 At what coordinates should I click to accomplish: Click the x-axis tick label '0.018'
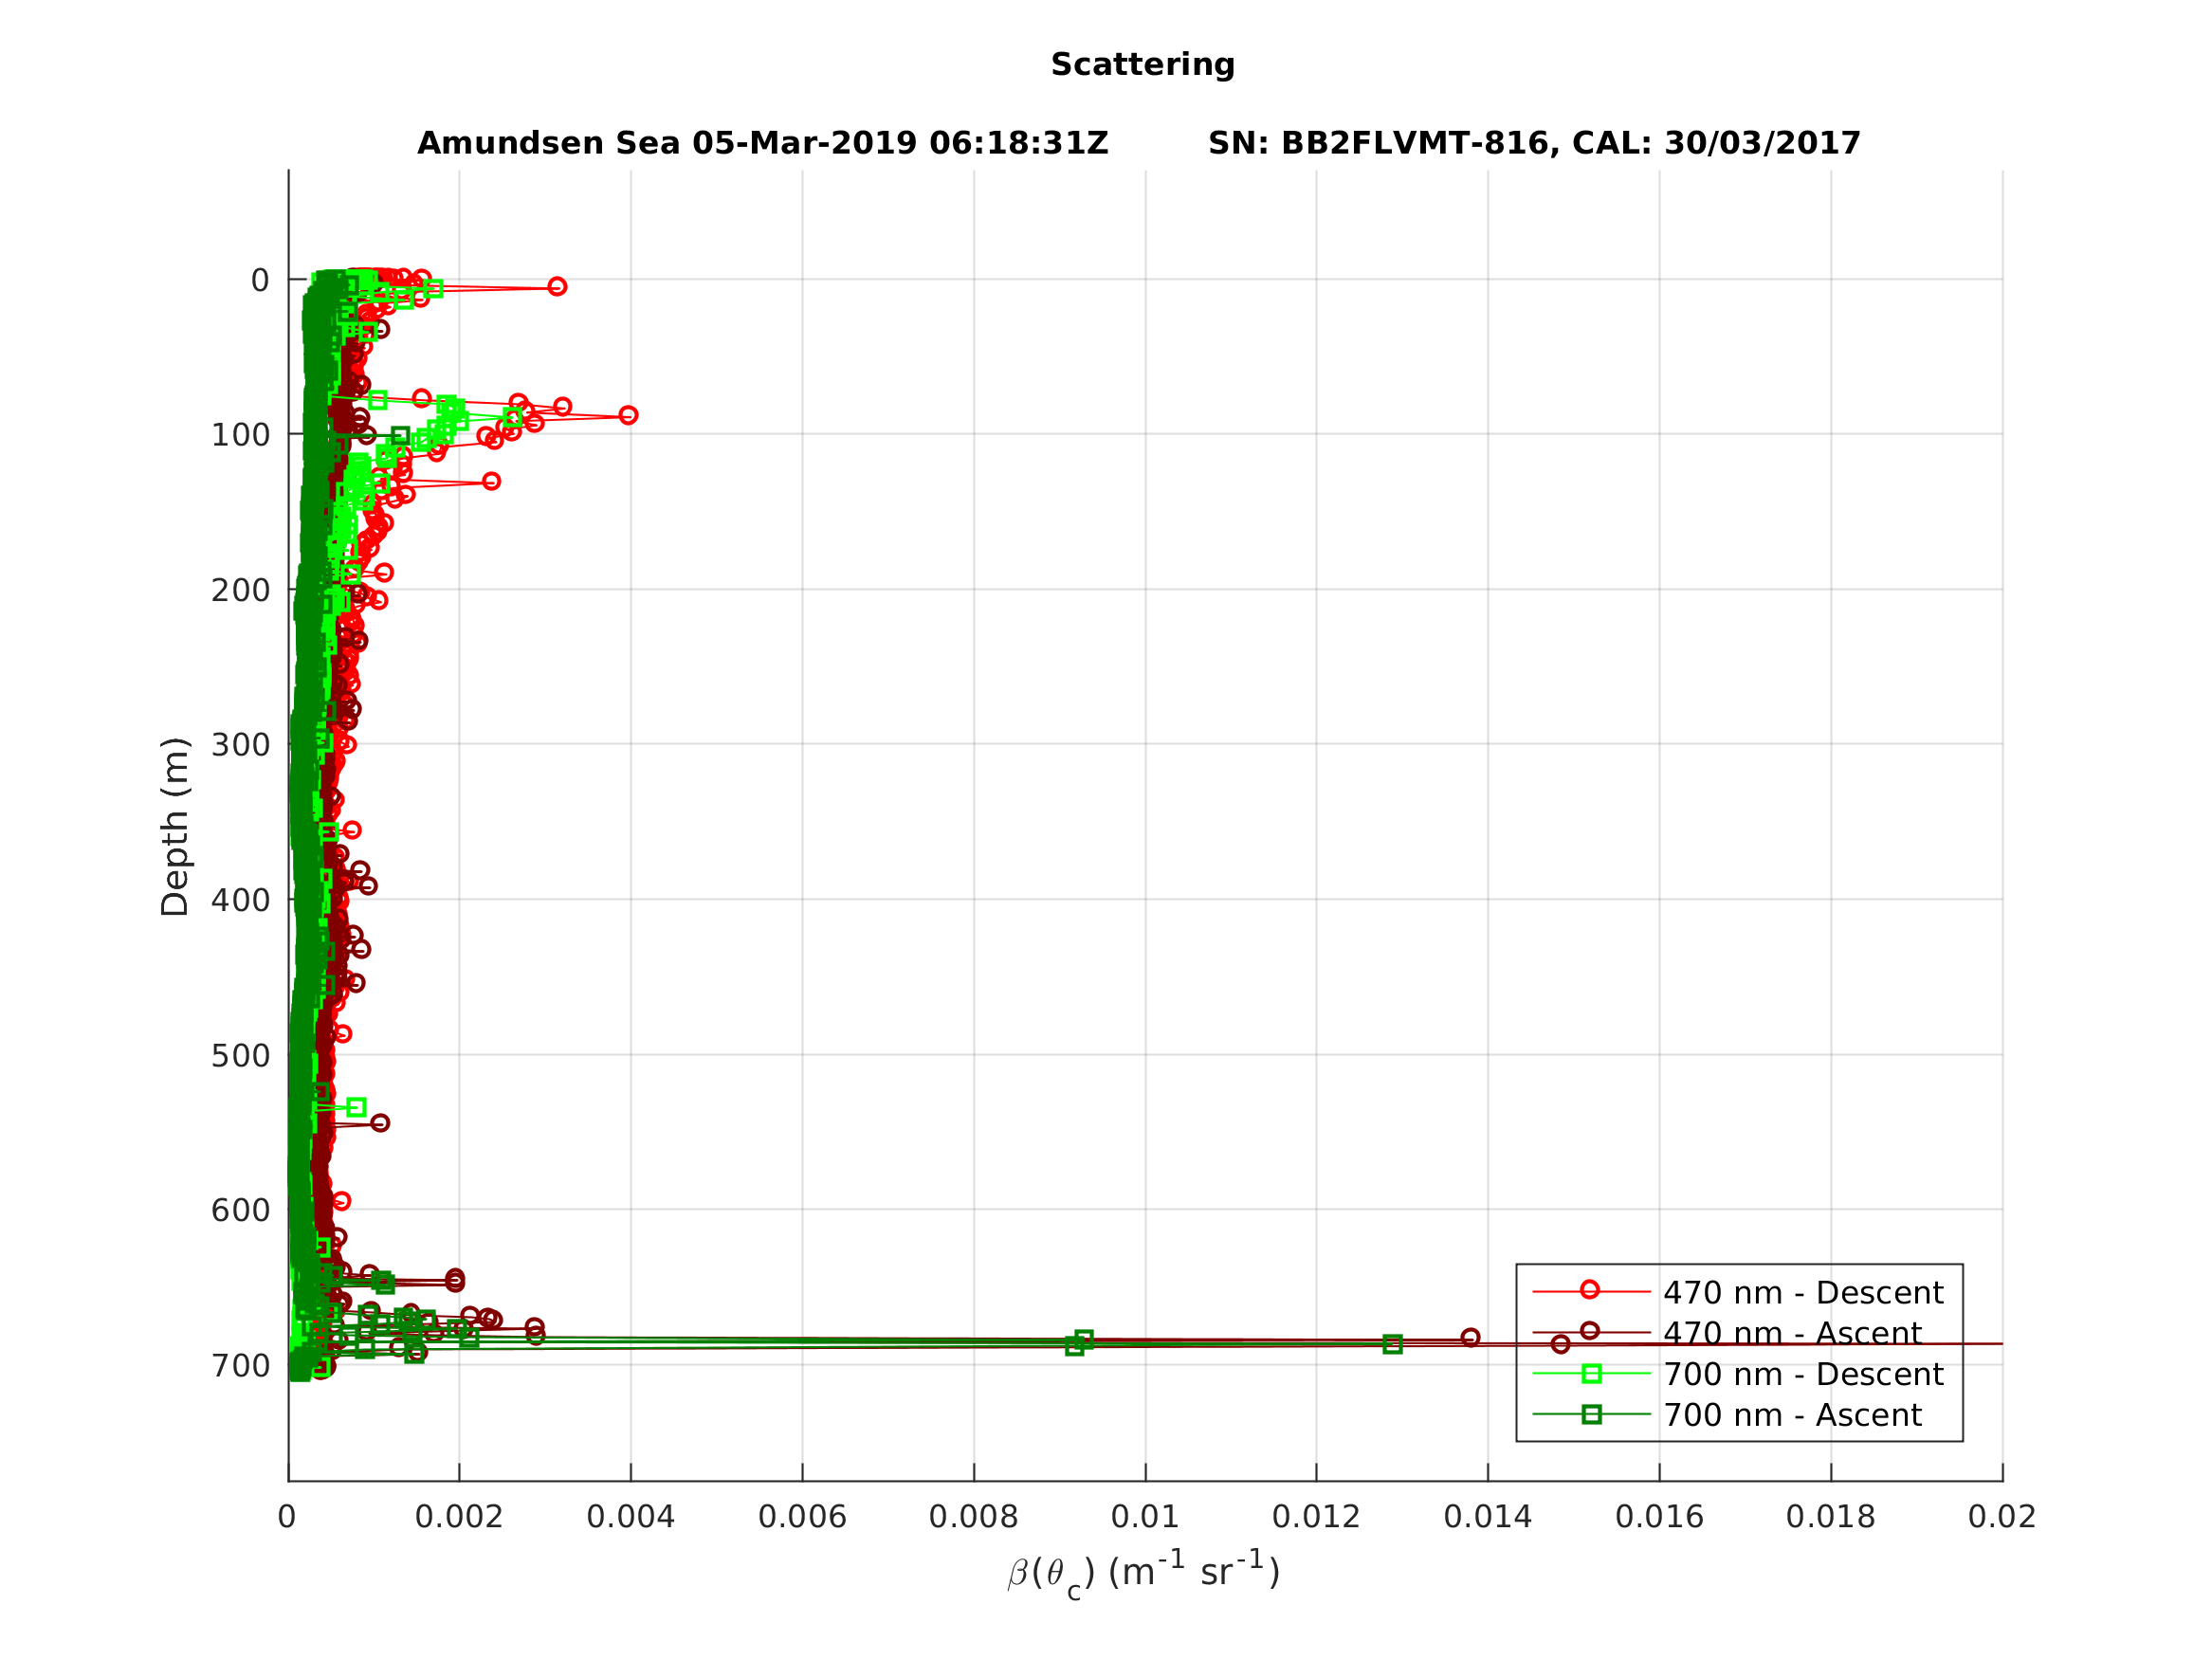[1831, 1517]
